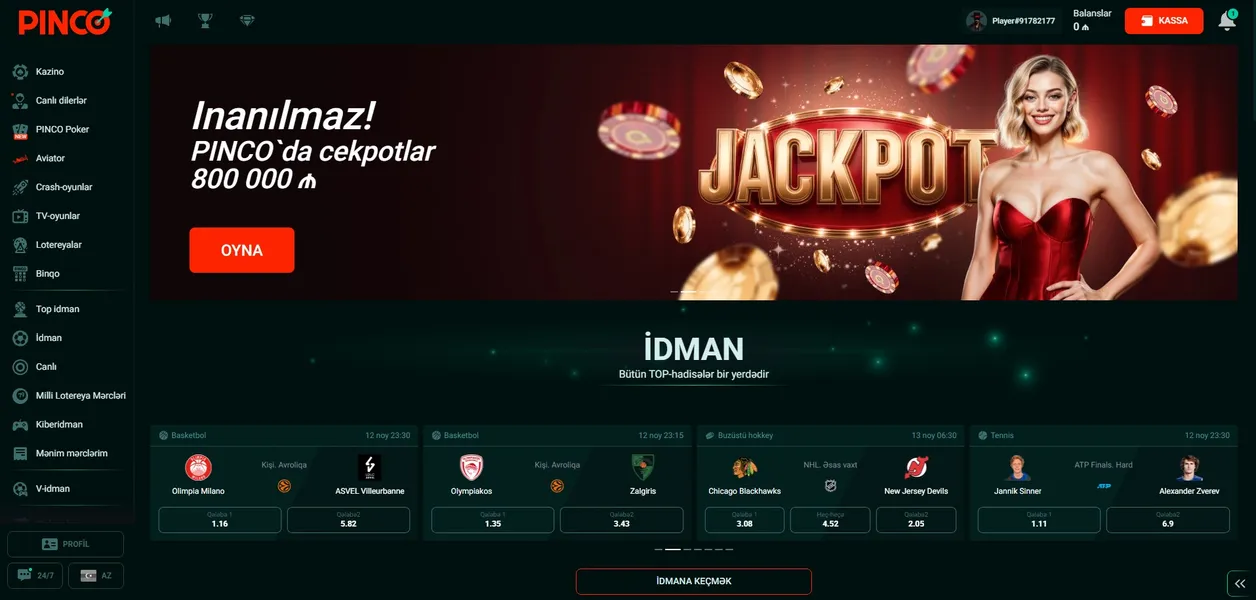Collapse the panel with double chevron button

pyautogui.click(x=1239, y=584)
